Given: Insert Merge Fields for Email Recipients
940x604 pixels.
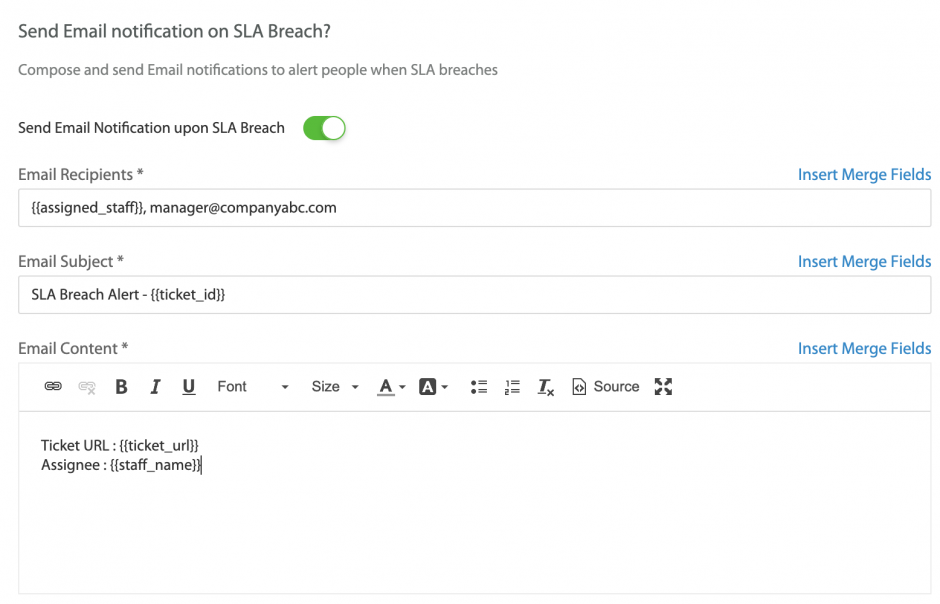Looking at the screenshot, I should tap(864, 175).
